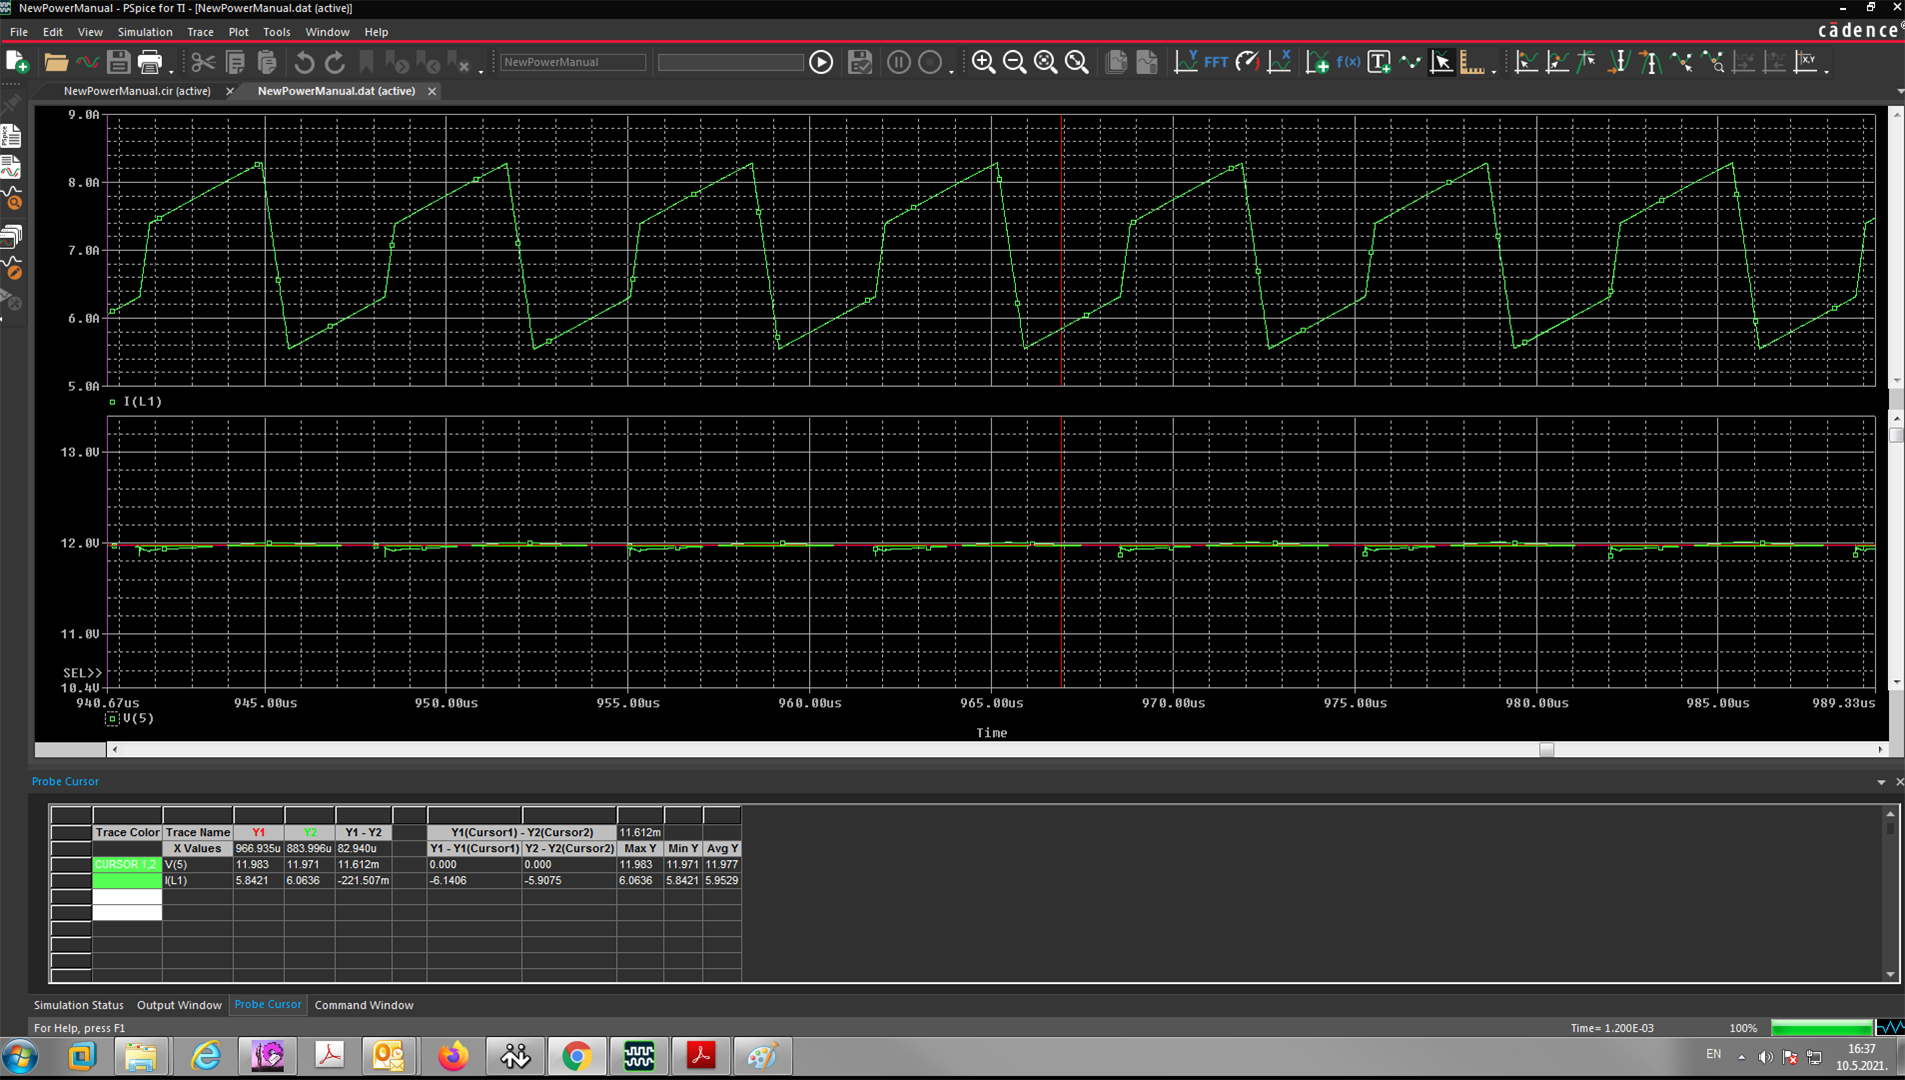Print the current plot

150,62
